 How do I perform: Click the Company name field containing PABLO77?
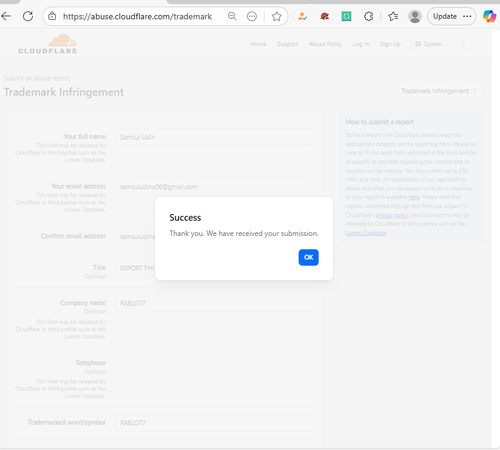point(214,303)
